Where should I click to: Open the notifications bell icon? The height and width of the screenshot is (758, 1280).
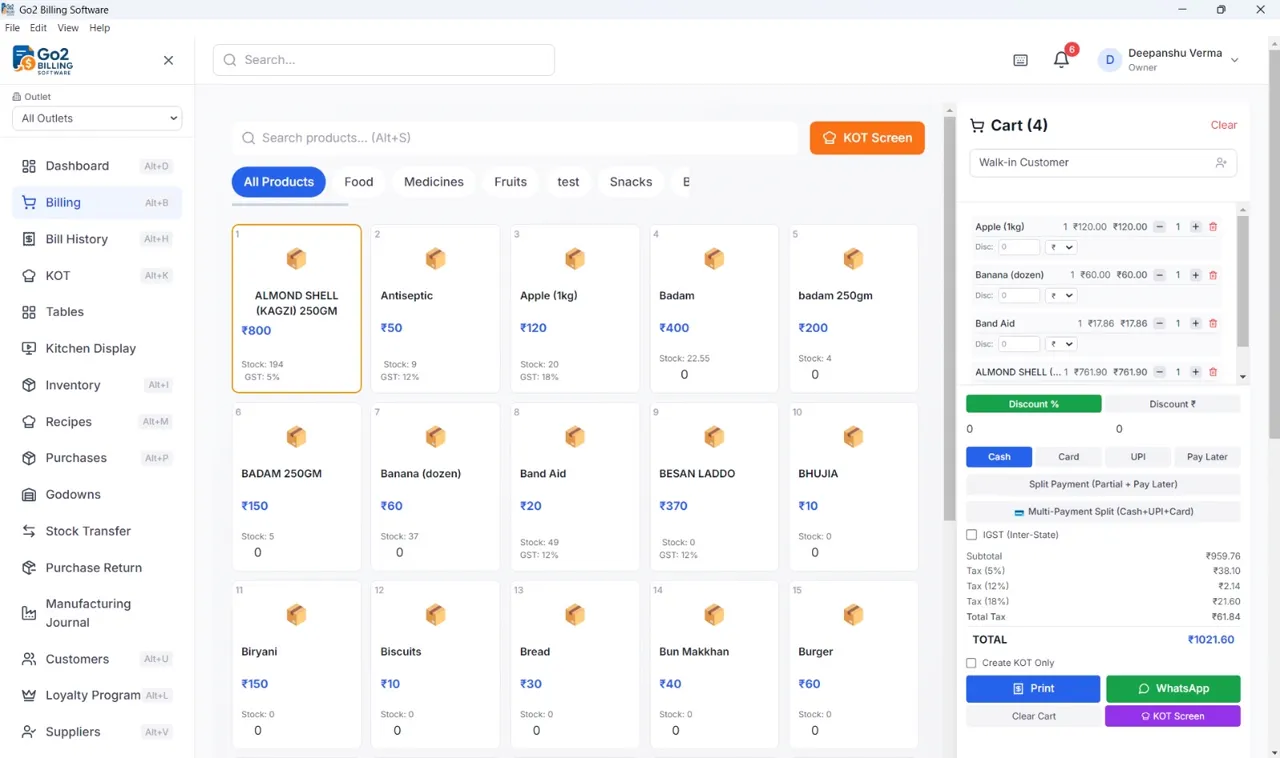click(x=1061, y=60)
